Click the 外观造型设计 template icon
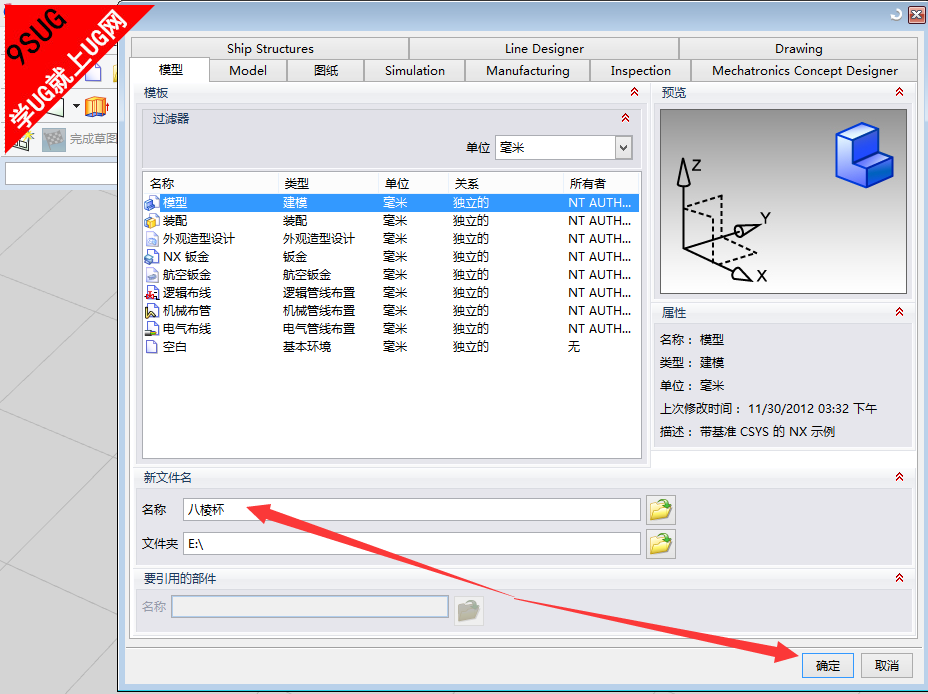Image resolution: width=928 pixels, height=694 pixels. click(x=152, y=239)
